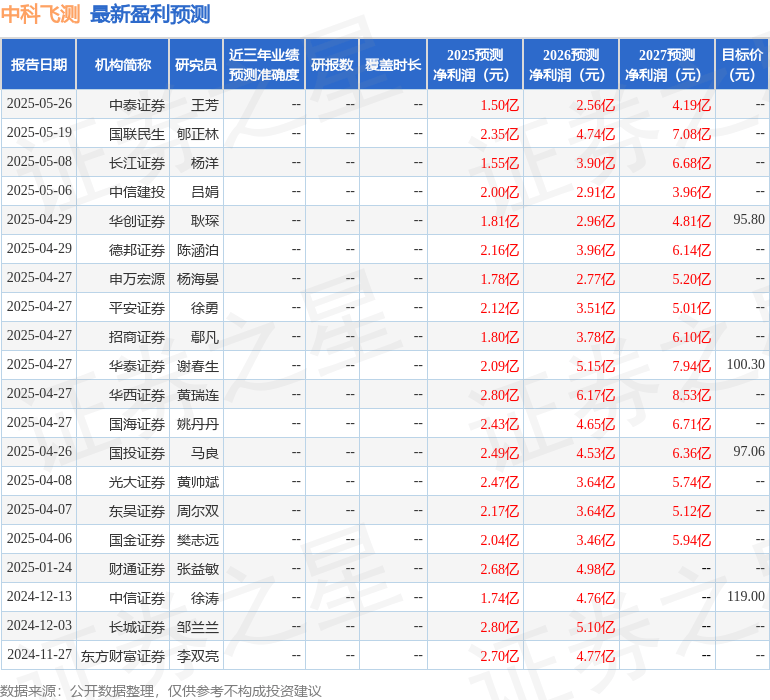This screenshot has width=770, height=700.
Task: Click the 机构简称 column header
Action: (x=123, y=65)
